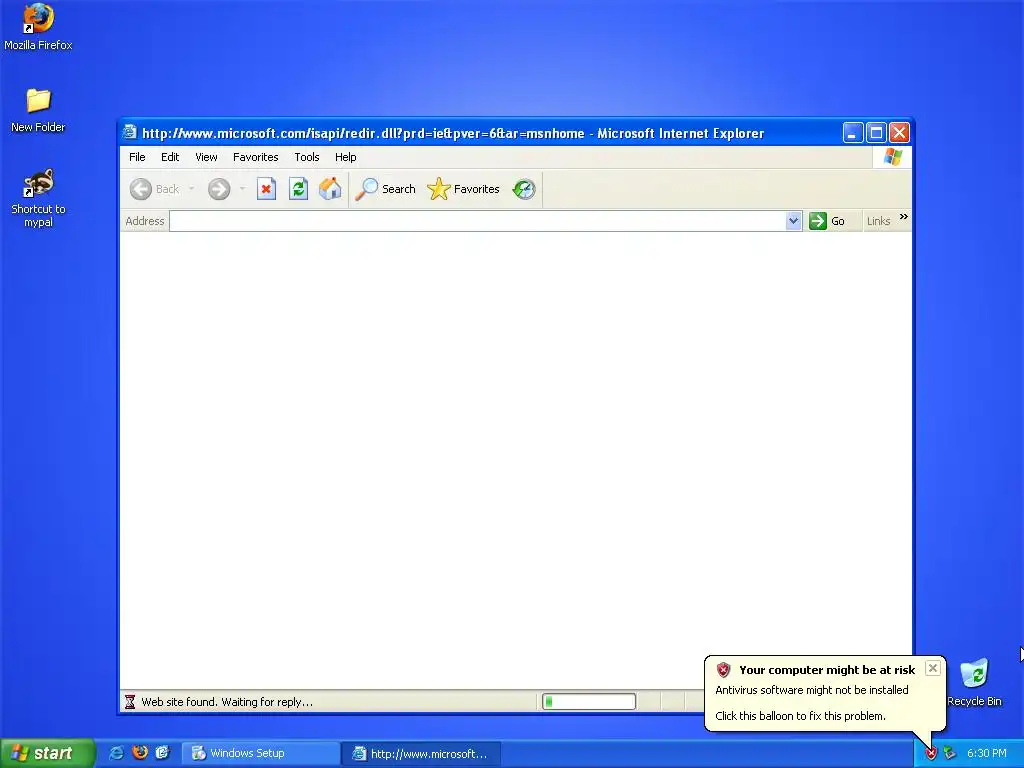Open the File menu

tap(137, 157)
